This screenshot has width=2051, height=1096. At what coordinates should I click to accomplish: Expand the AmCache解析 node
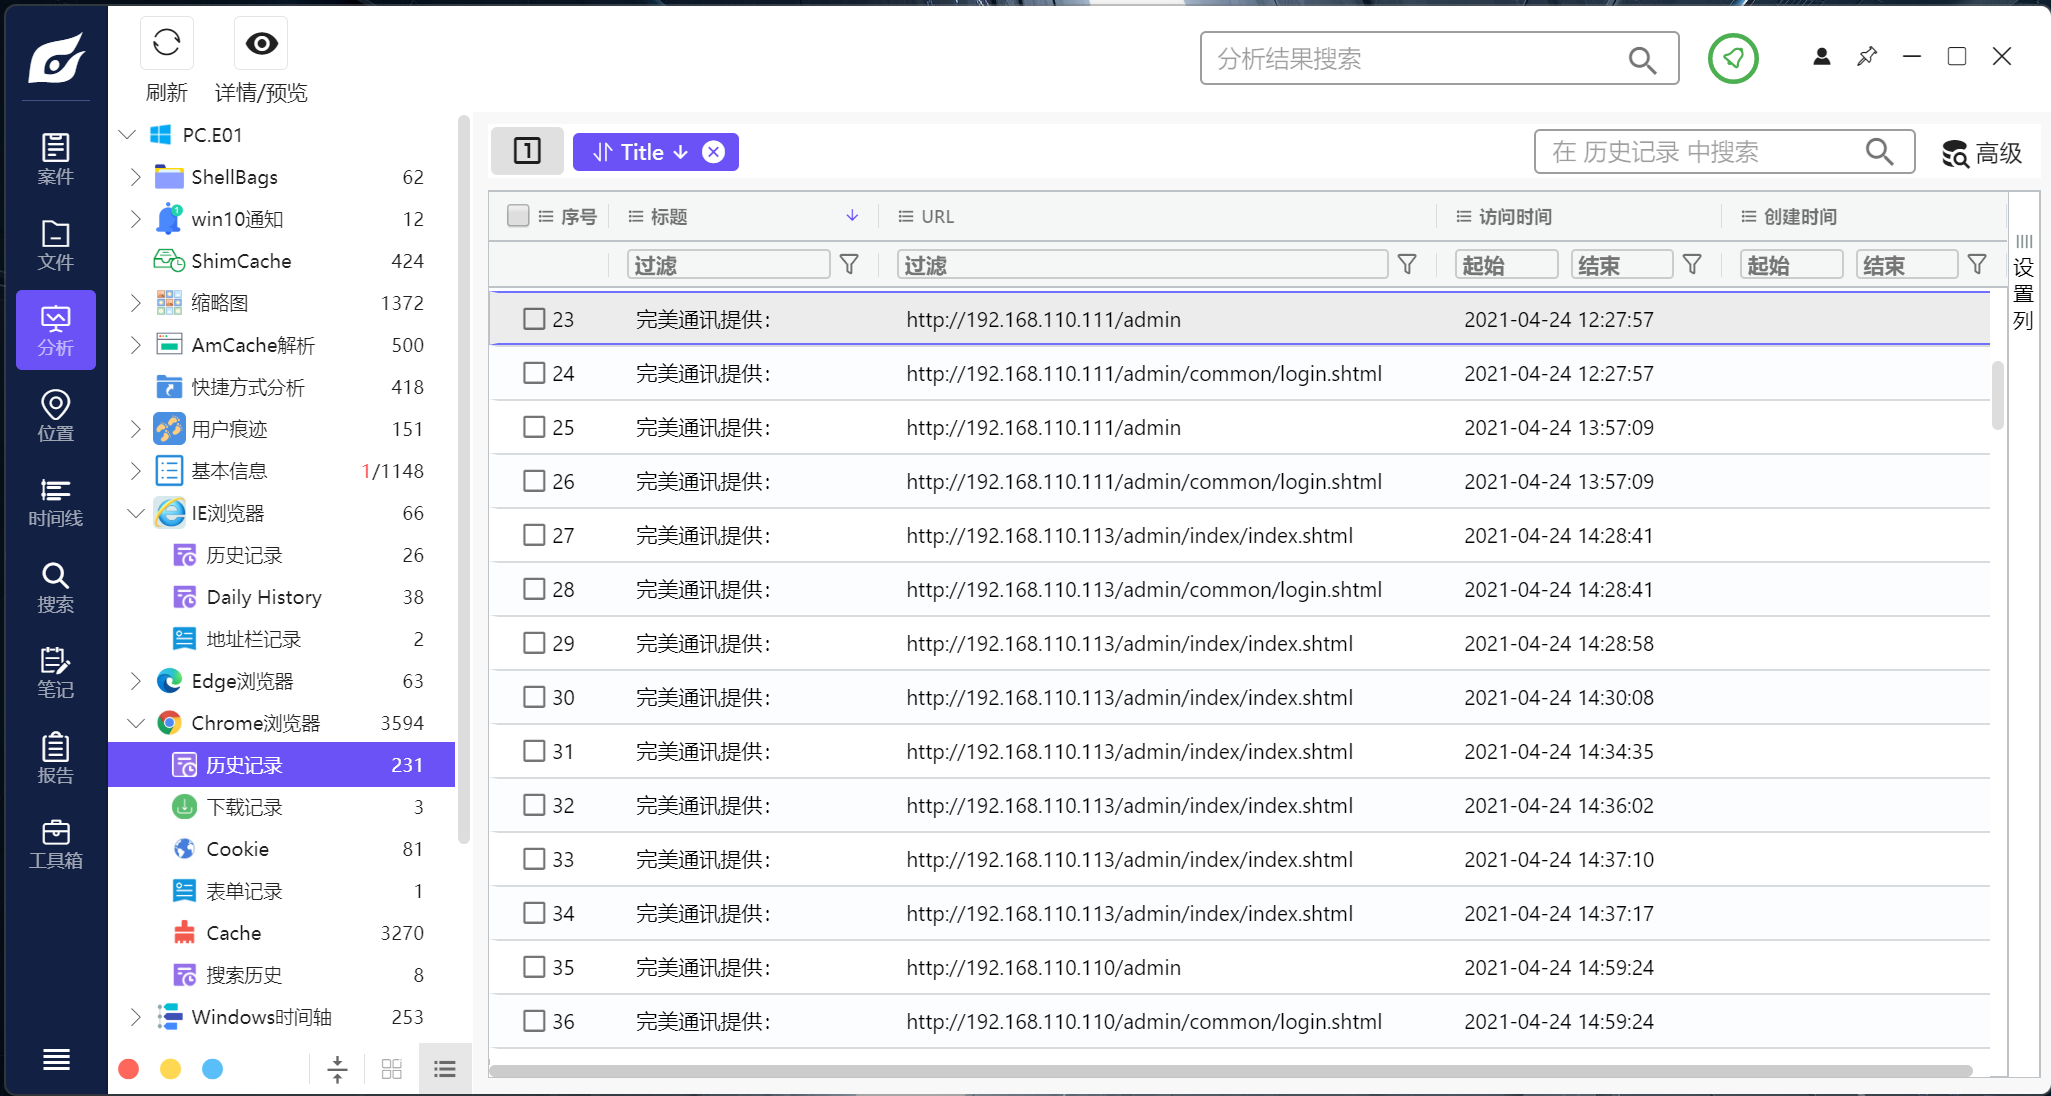point(136,345)
